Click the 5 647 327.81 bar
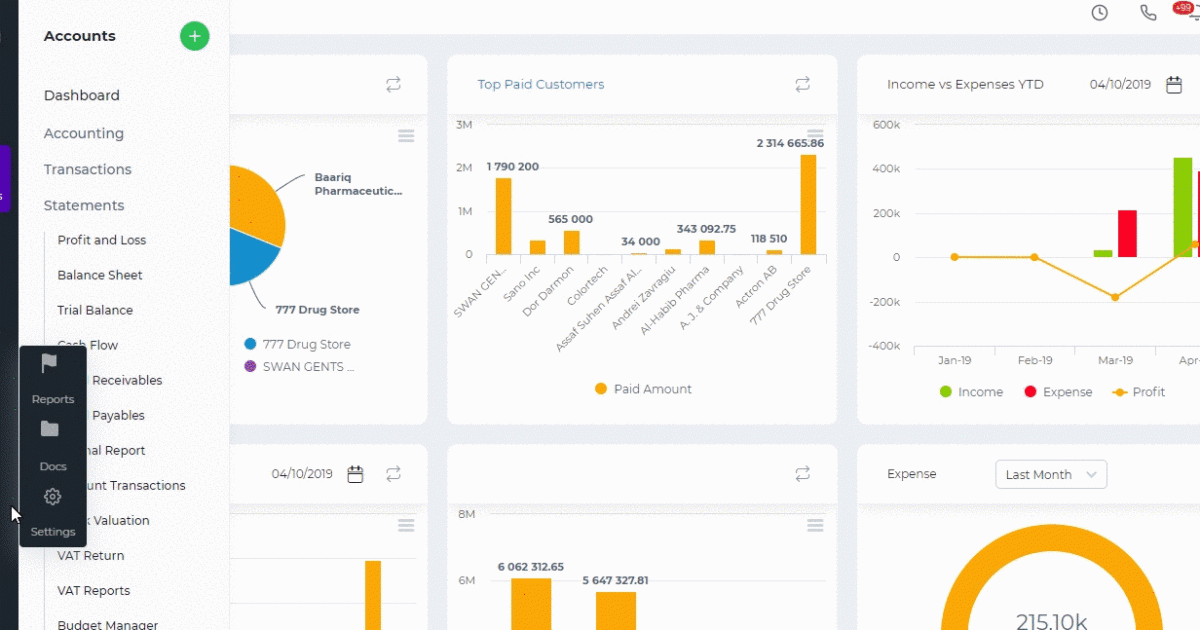The width and height of the screenshot is (1200, 630). click(x=616, y=611)
